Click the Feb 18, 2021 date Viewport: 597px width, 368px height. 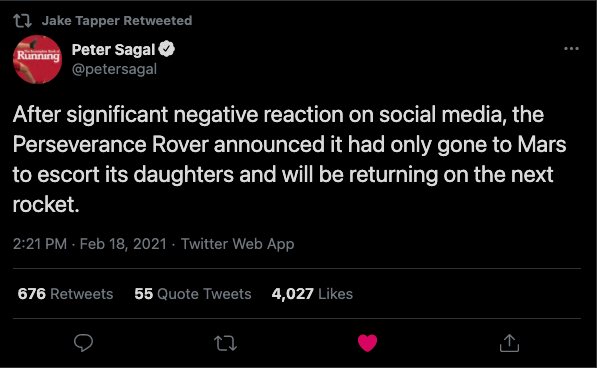point(123,244)
